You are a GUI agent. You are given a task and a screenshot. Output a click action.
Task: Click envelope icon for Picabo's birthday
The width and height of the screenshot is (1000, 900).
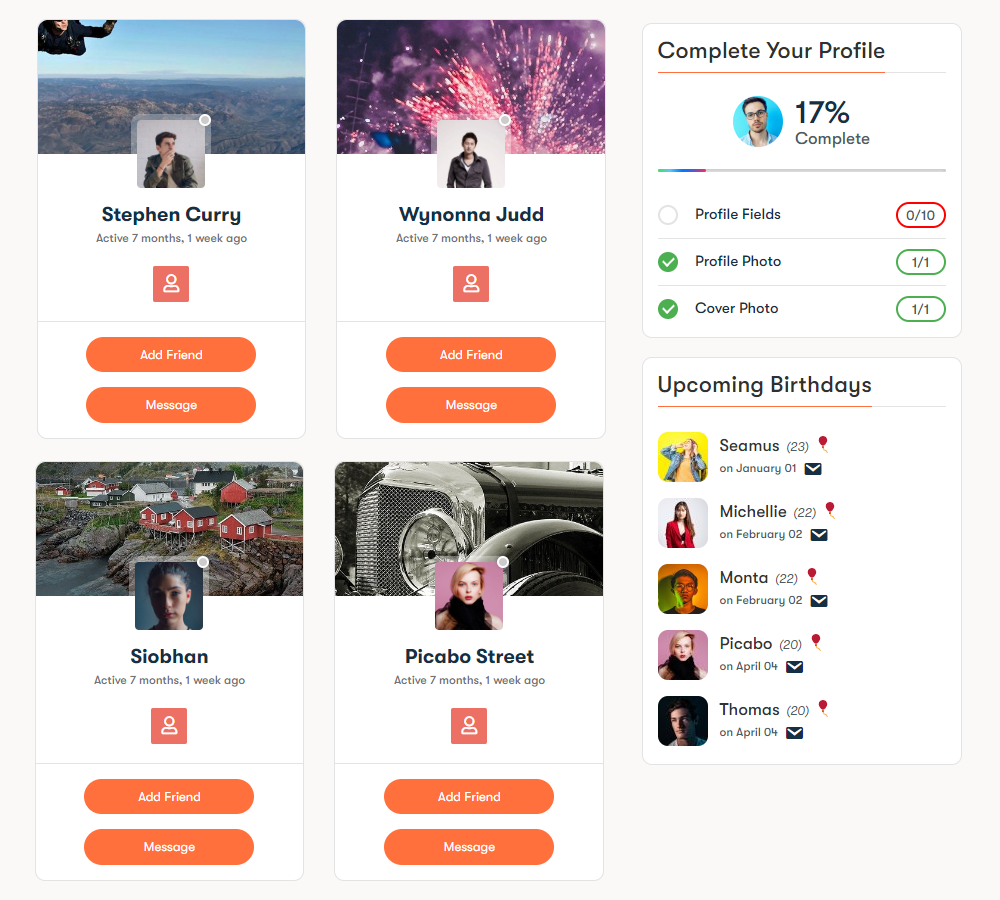(794, 667)
